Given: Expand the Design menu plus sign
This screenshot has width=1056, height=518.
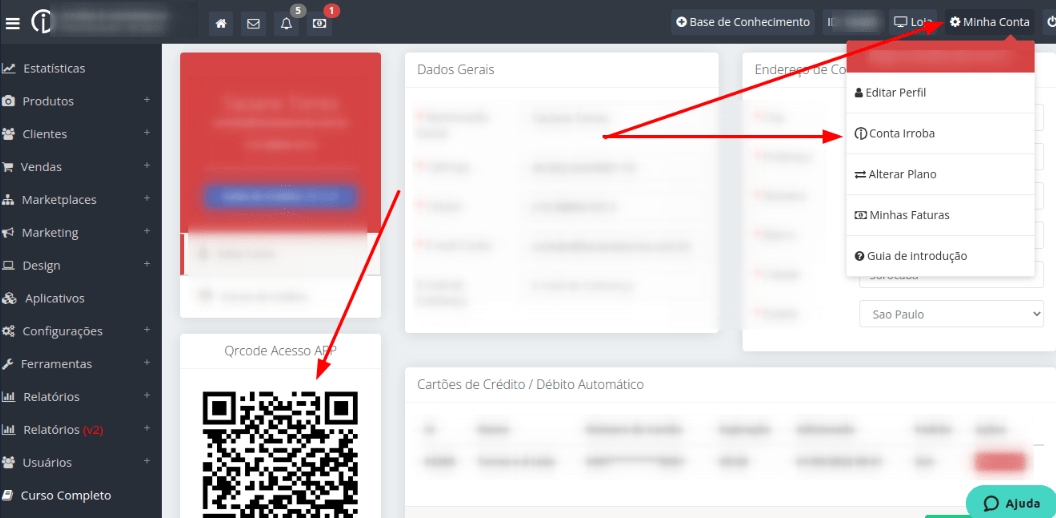Looking at the screenshot, I should [147, 265].
